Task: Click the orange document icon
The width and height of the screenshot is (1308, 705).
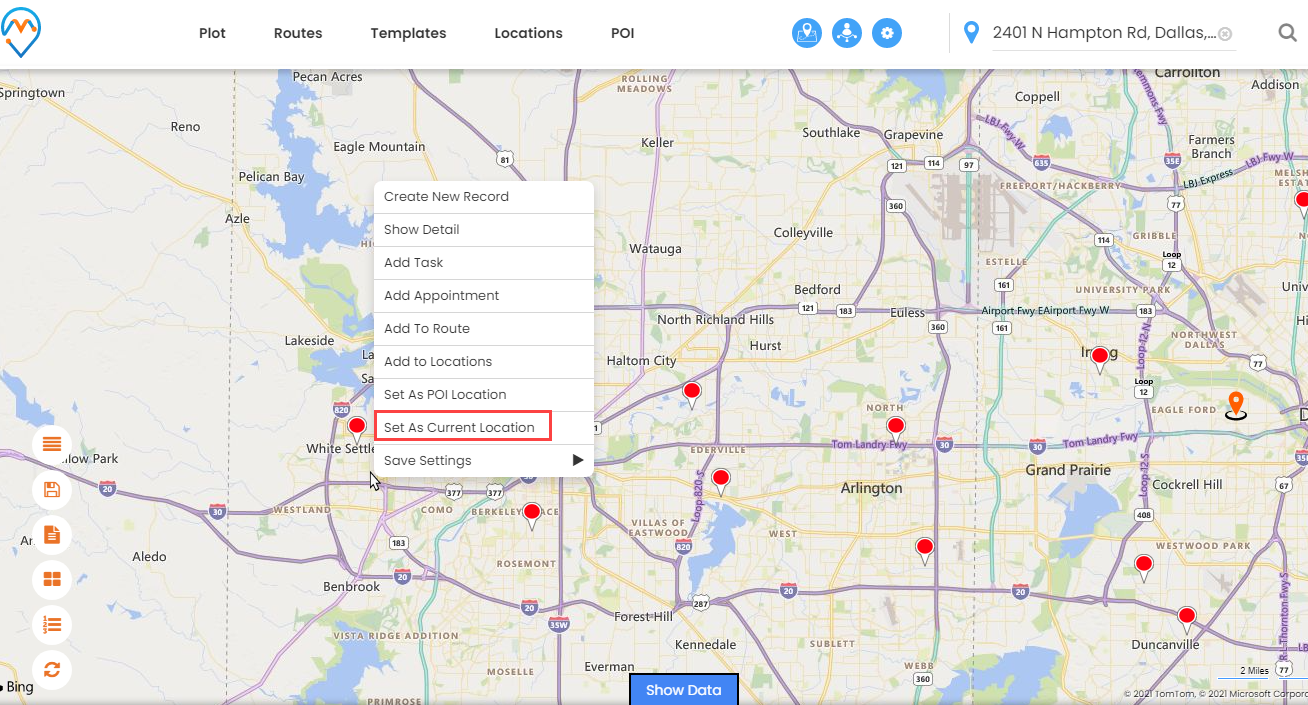Action: tap(52, 535)
